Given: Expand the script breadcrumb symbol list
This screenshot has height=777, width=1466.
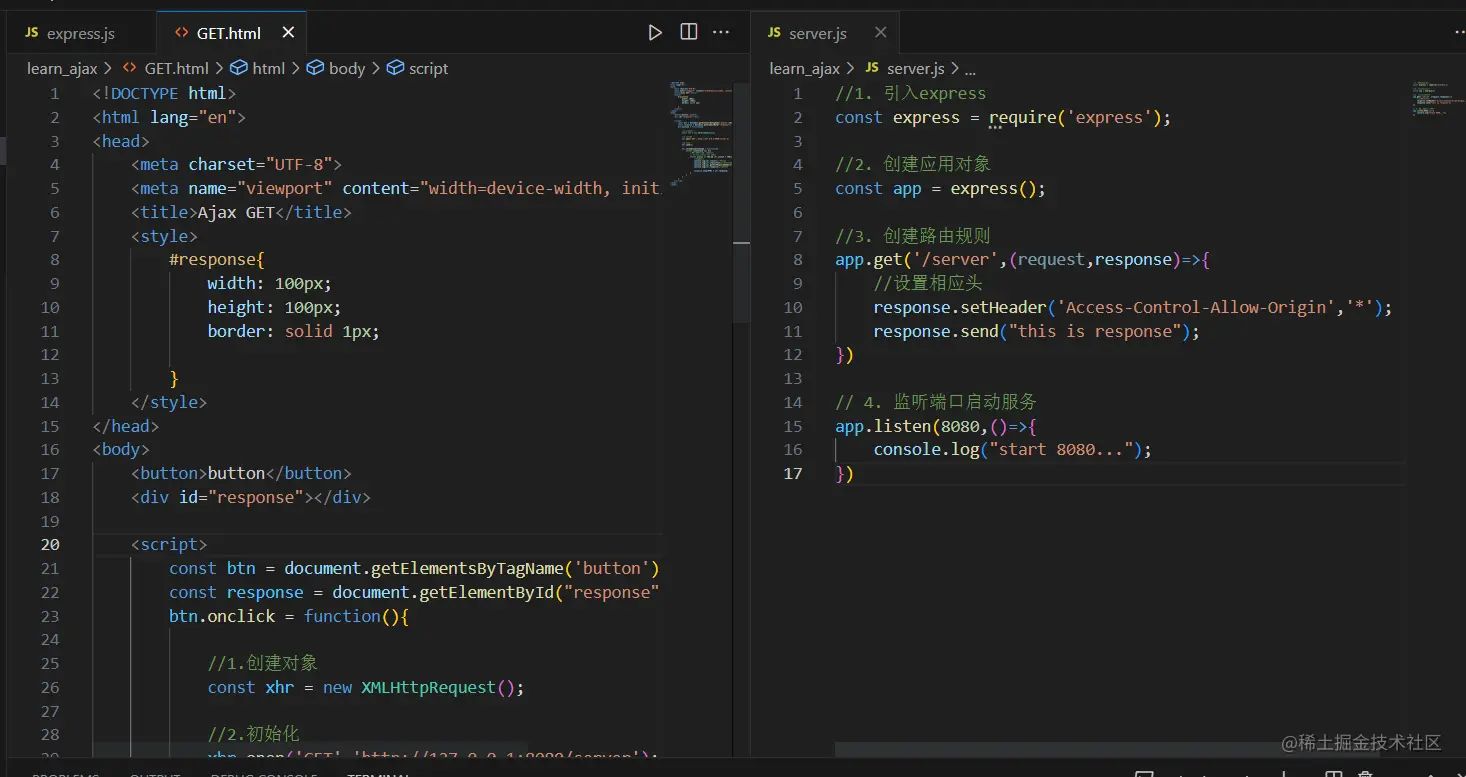Looking at the screenshot, I should point(428,68).
